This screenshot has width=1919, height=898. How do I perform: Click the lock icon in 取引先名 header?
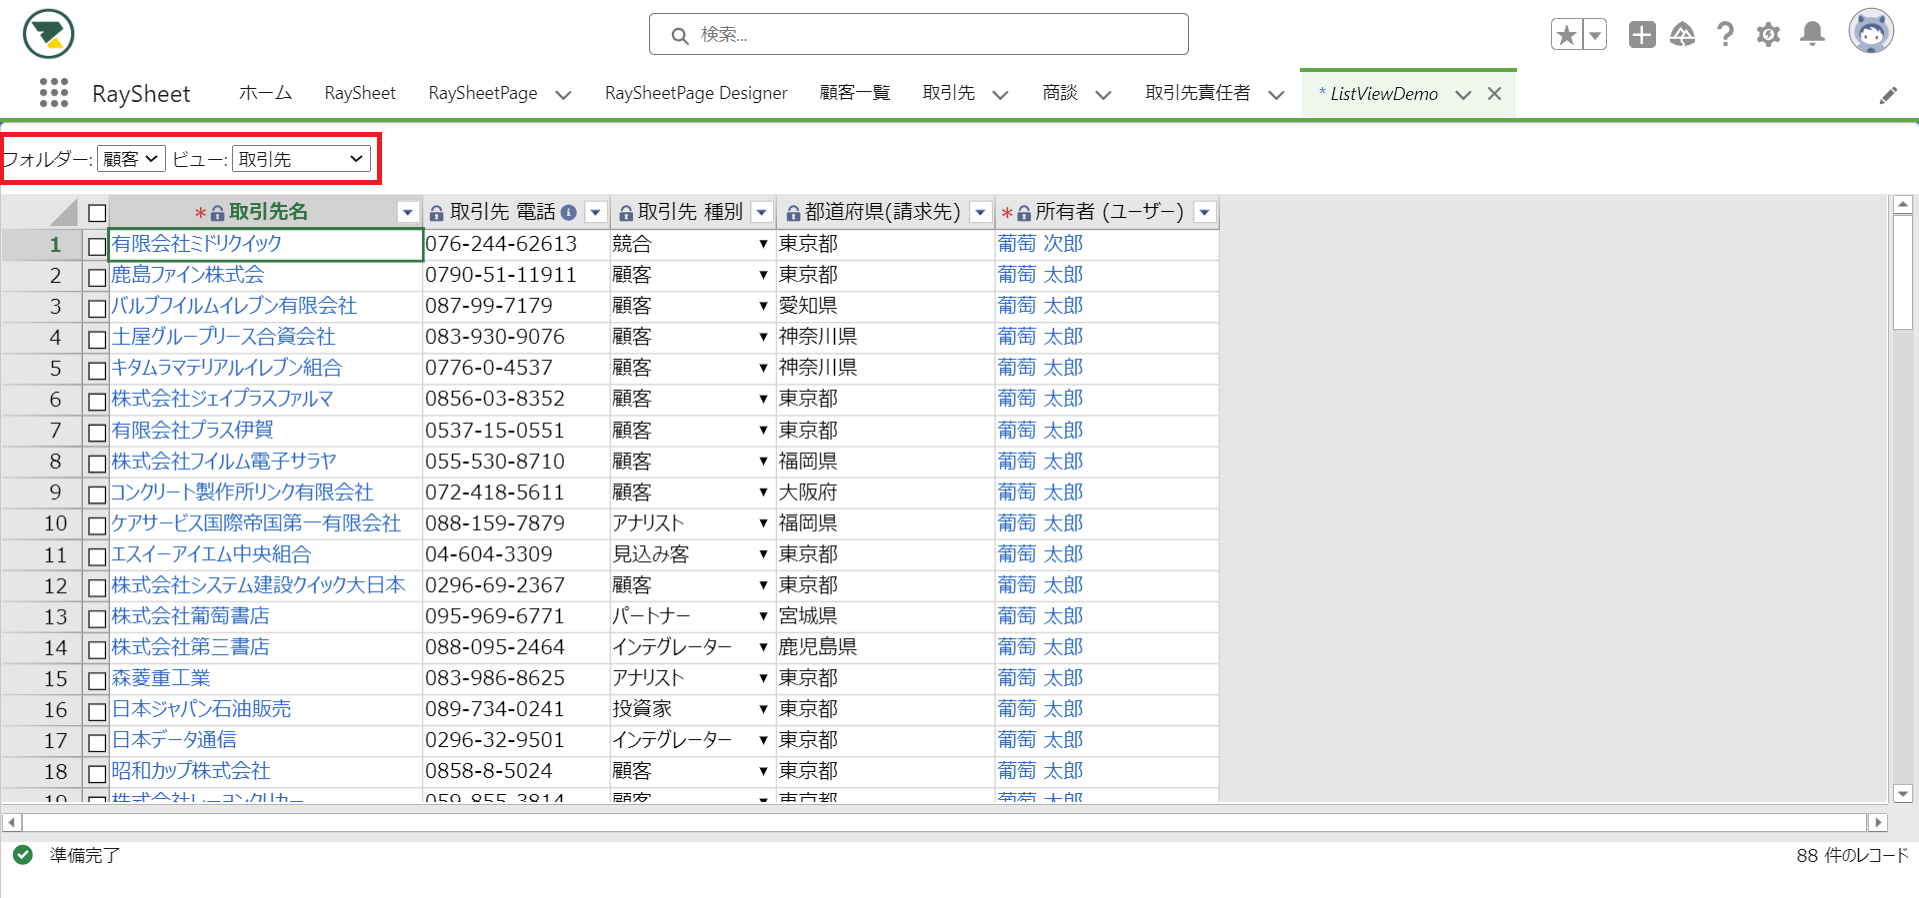point(217,213)
